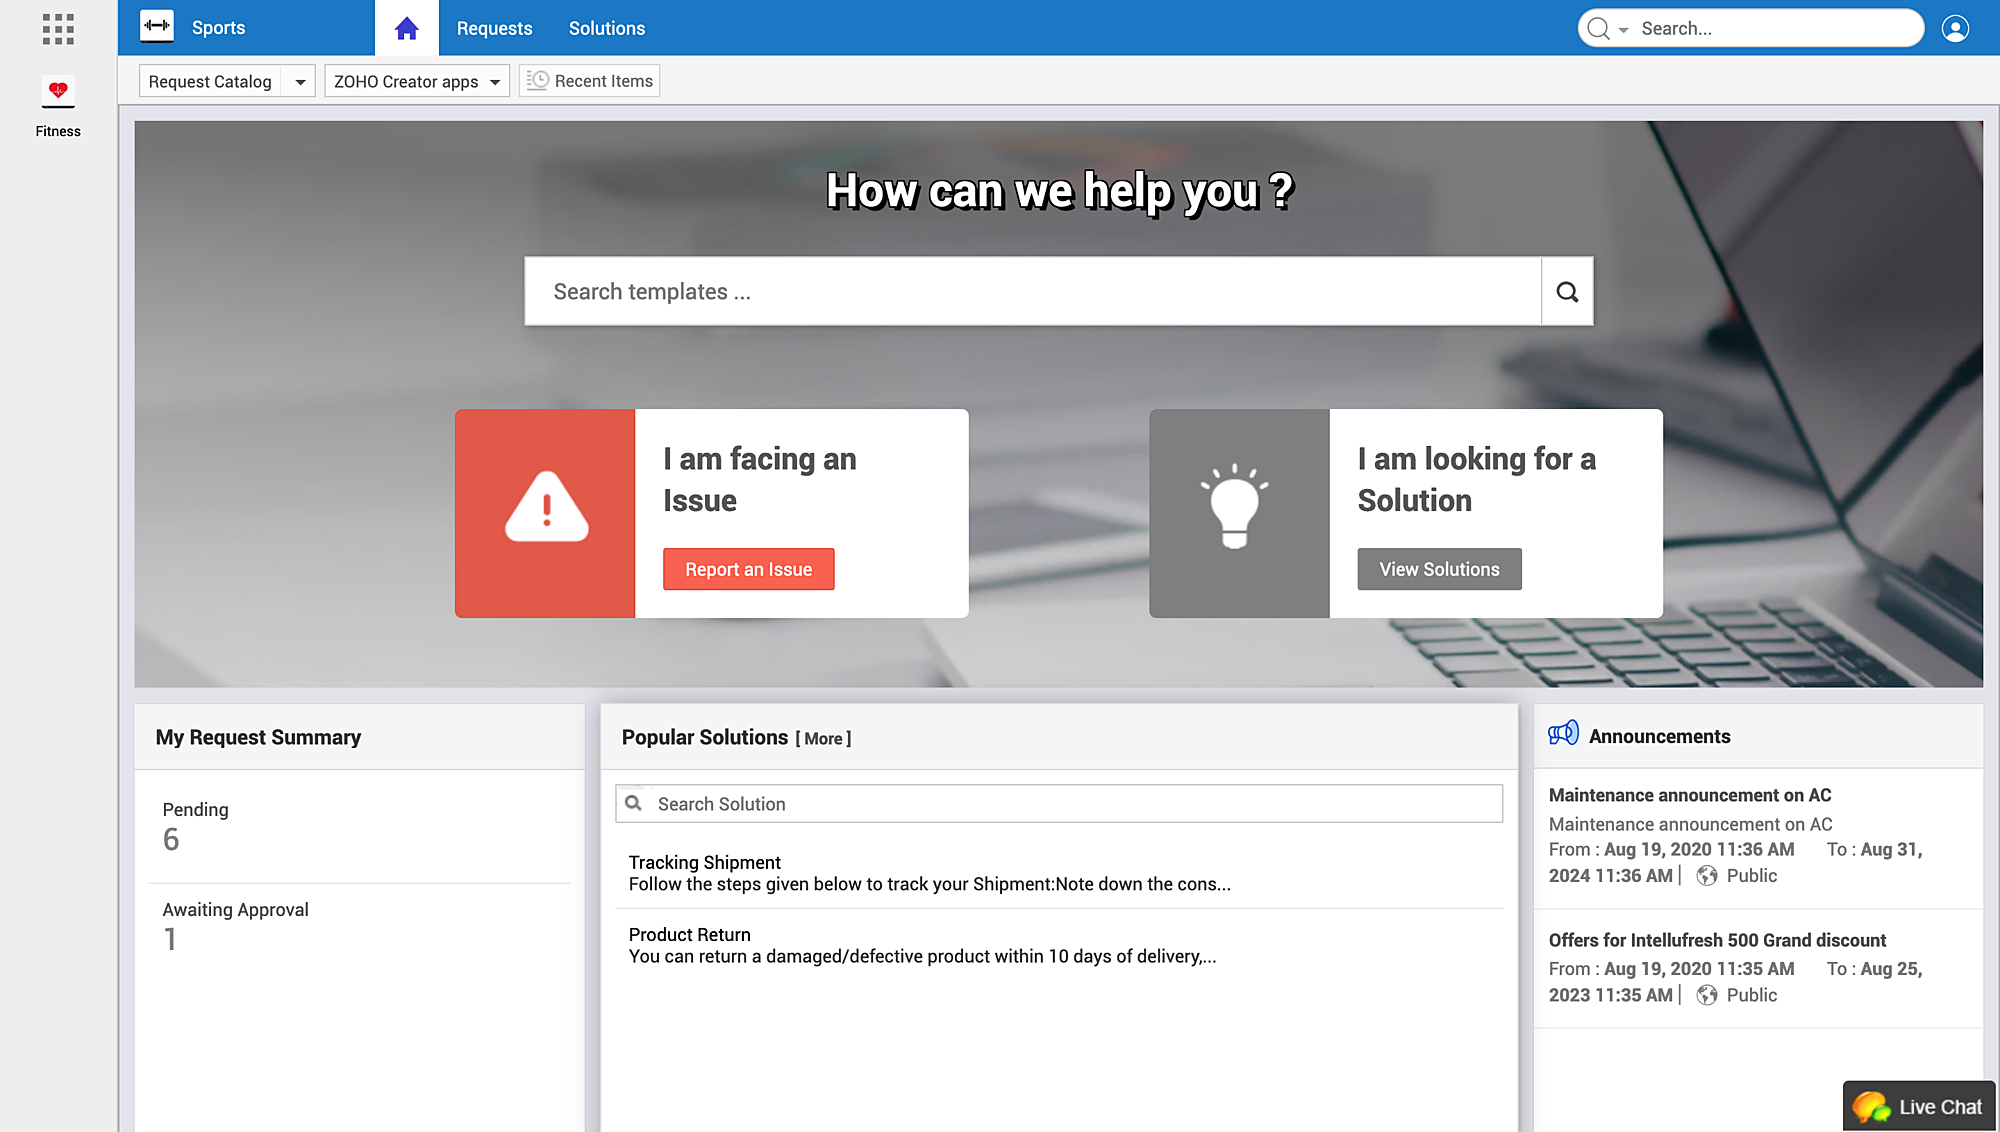This screenshot has width=2000, height=1132.
Task: Open the user profile icon
Action: (x=1955, y=28)
